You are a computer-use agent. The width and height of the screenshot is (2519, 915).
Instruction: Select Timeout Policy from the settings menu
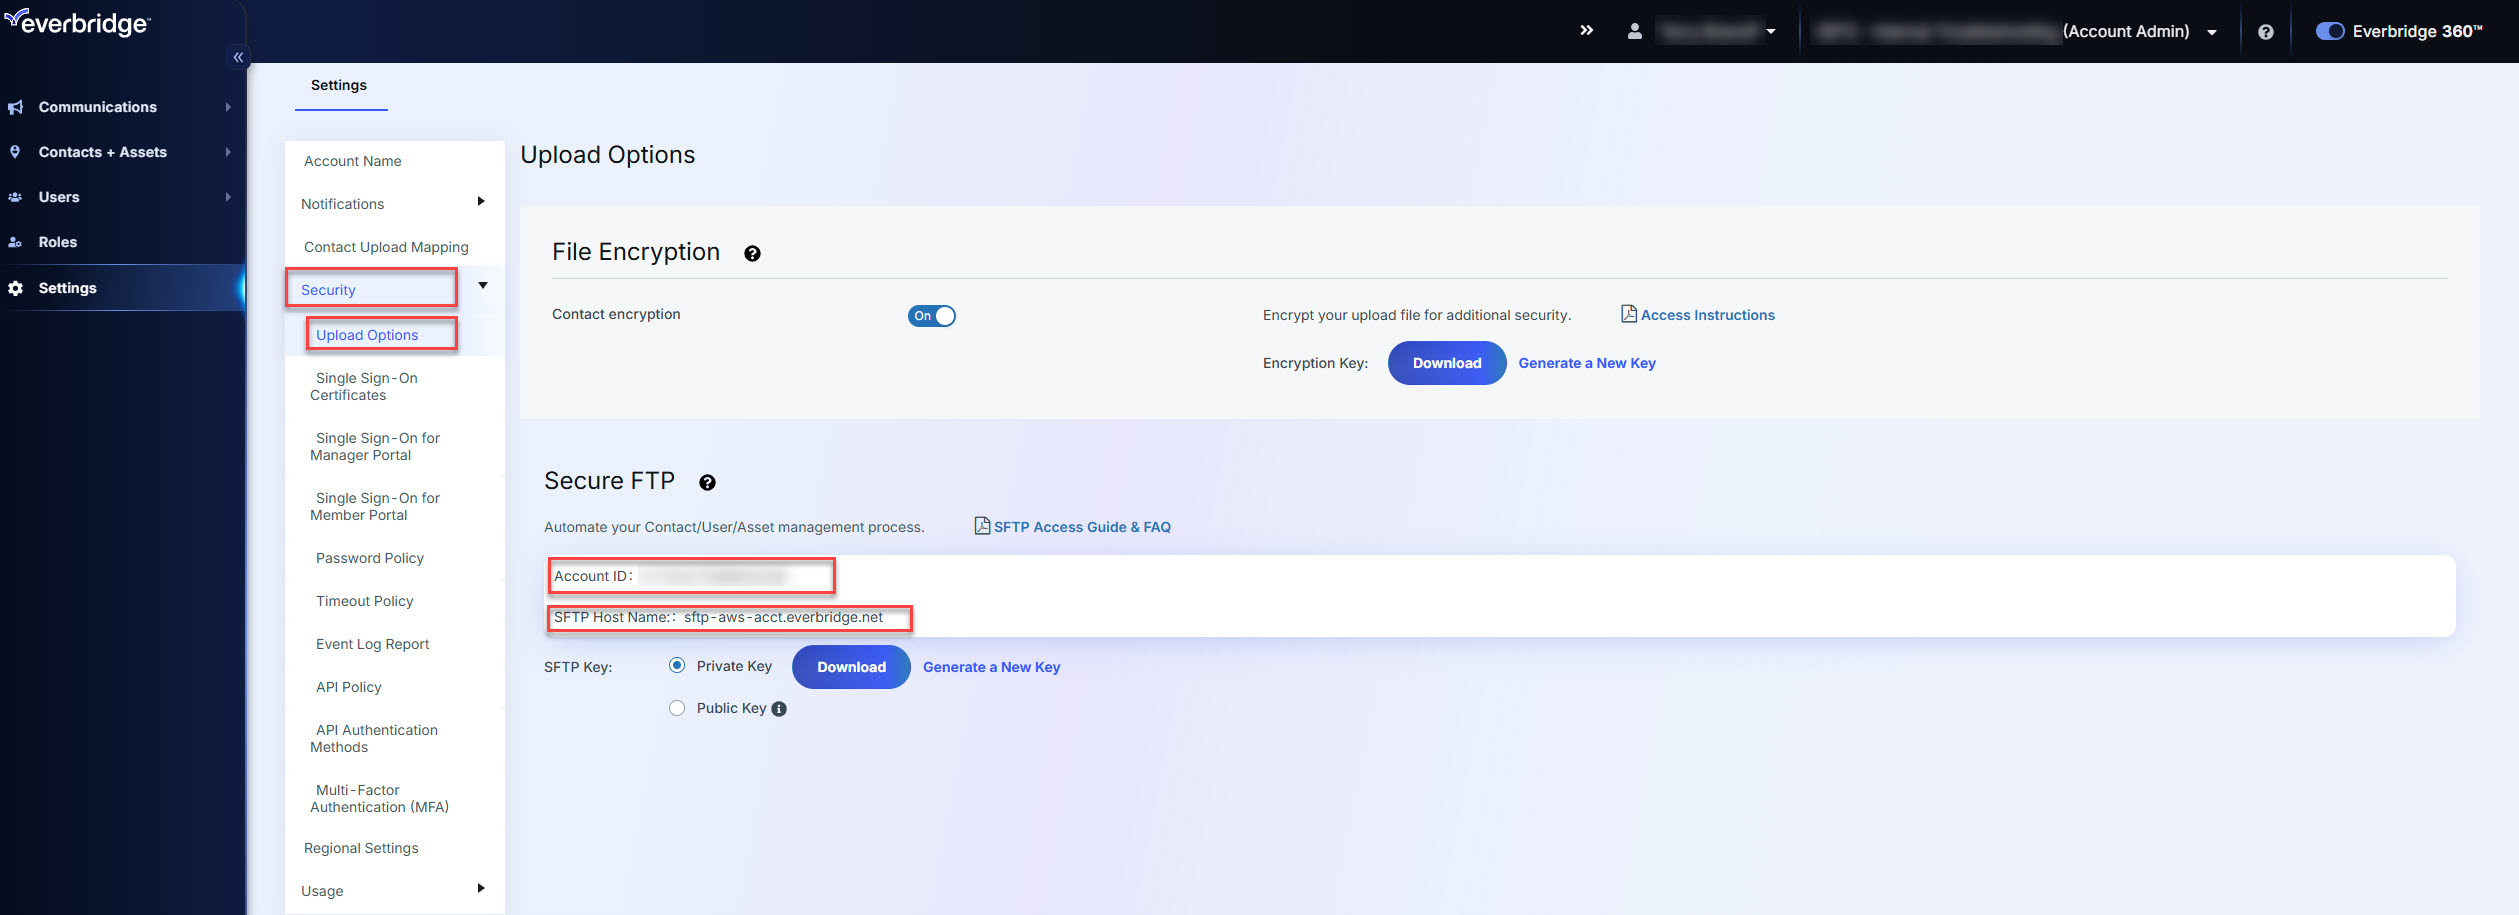click(x=364, y=600)
